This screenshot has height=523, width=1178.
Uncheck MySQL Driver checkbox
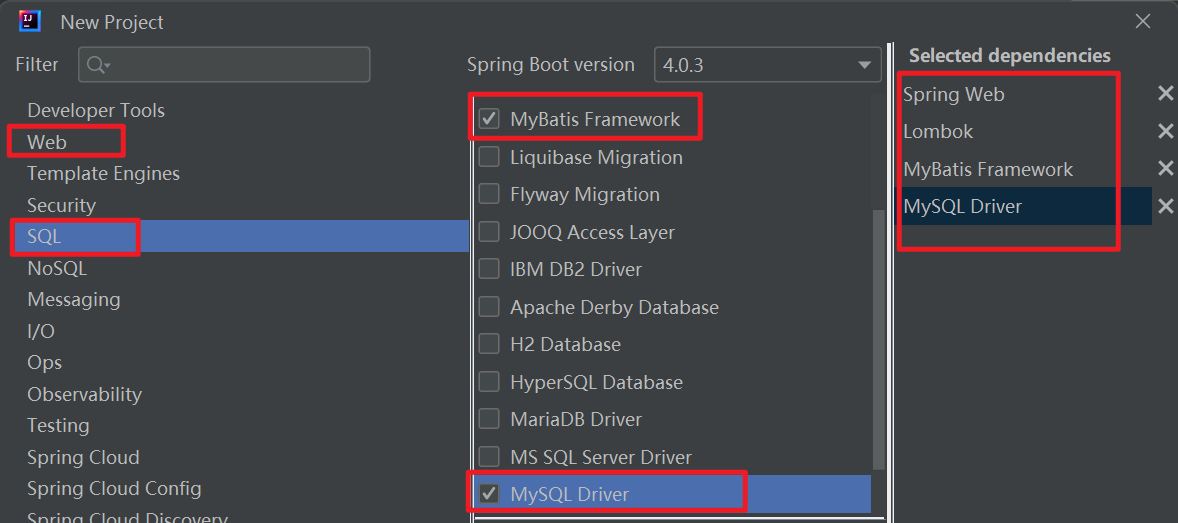tap(489, 494)
